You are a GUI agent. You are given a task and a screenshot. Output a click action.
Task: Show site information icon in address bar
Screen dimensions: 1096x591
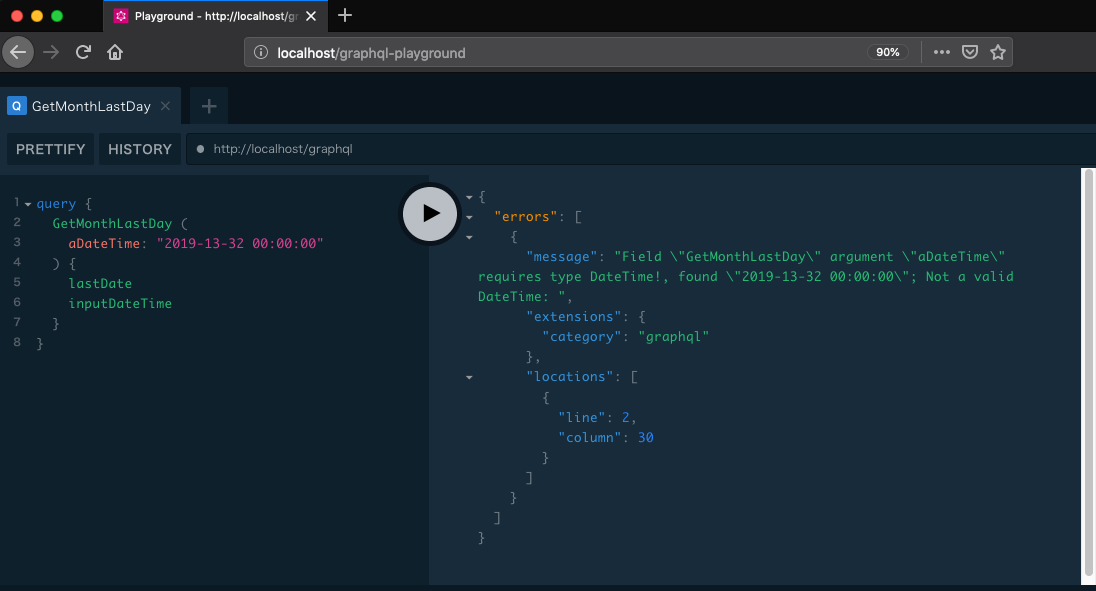261,52
